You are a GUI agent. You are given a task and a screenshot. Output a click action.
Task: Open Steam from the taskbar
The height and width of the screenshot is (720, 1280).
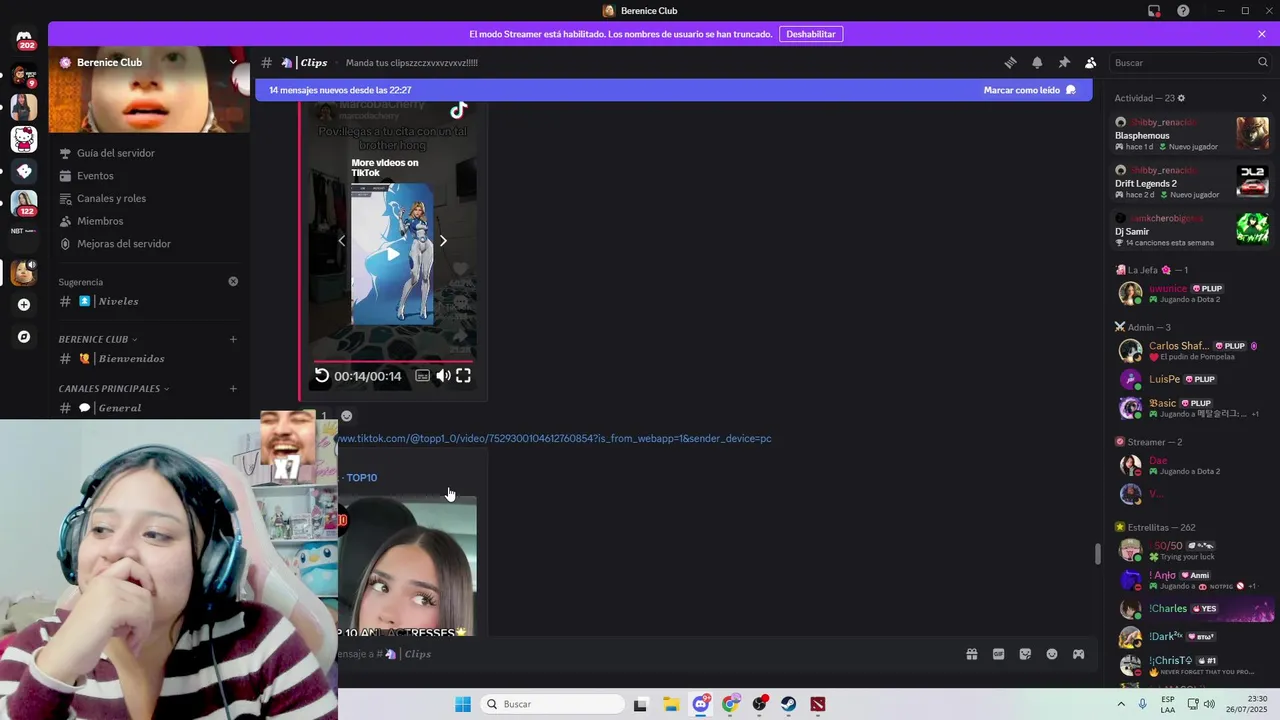789,704
